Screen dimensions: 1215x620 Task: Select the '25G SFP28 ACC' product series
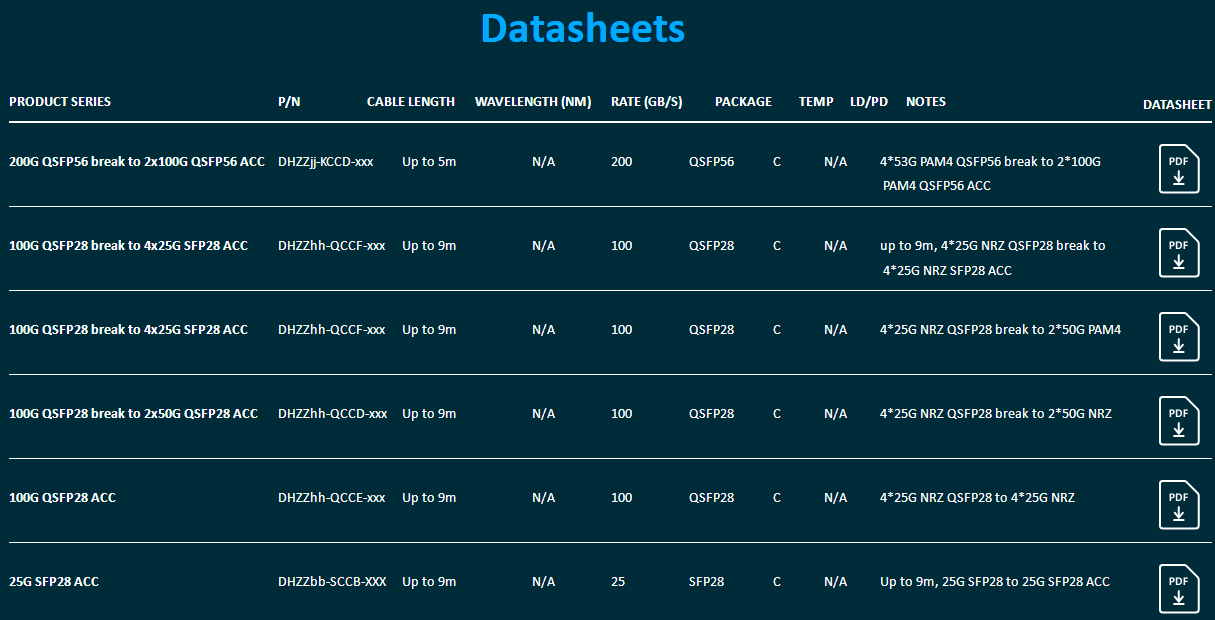click(54, 581)
